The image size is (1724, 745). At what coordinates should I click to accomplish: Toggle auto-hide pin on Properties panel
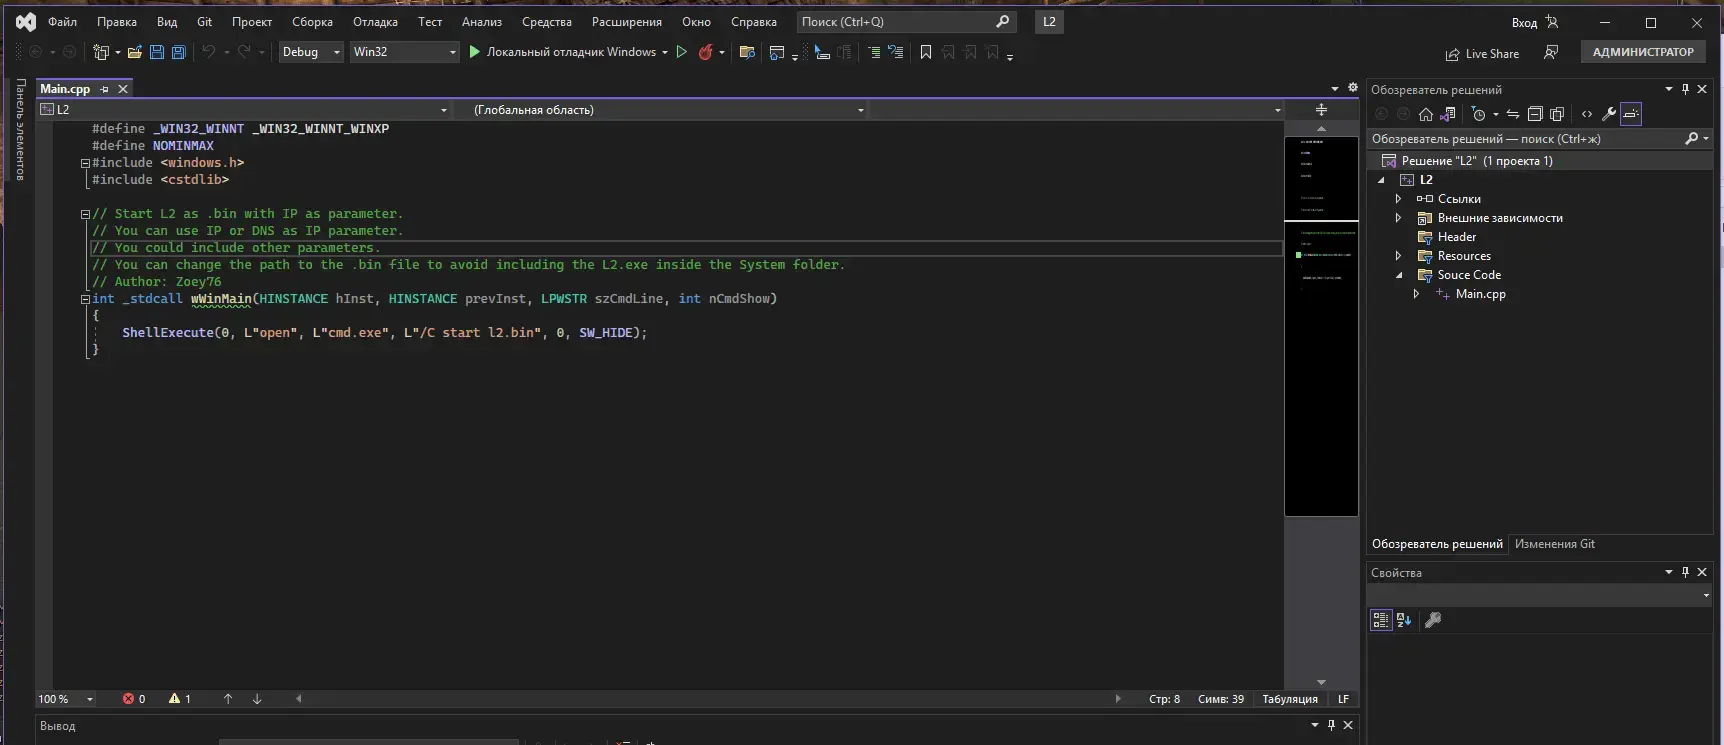tap(1685, 572)
